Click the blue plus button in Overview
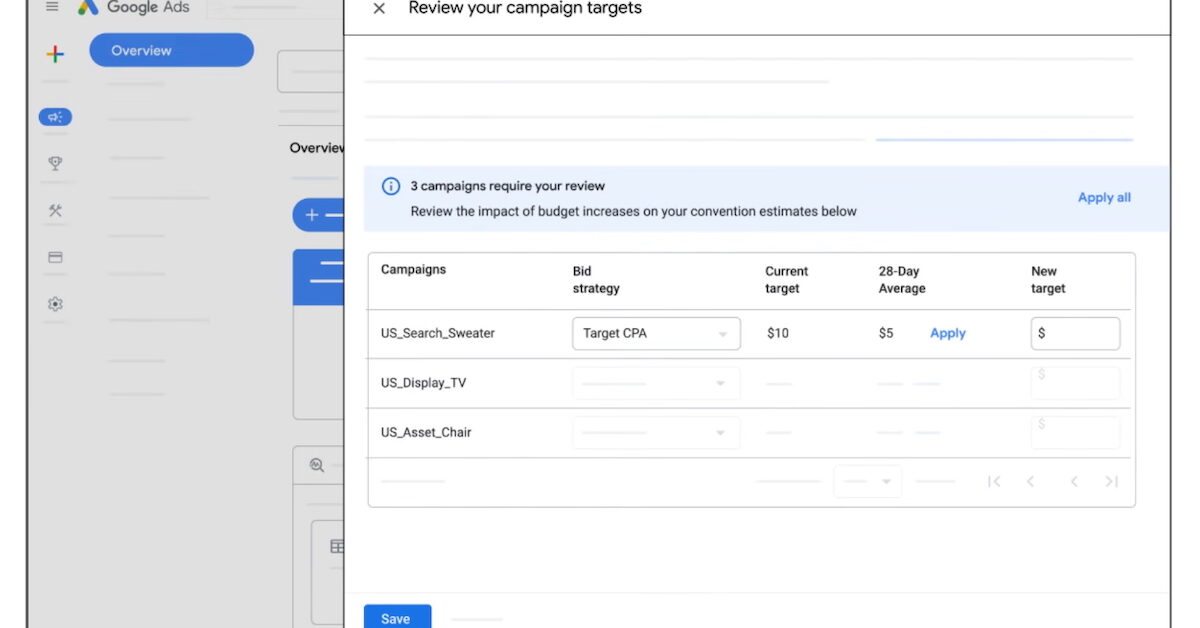The width and height of the screenshot is (1200, 628). pos(318,215)
